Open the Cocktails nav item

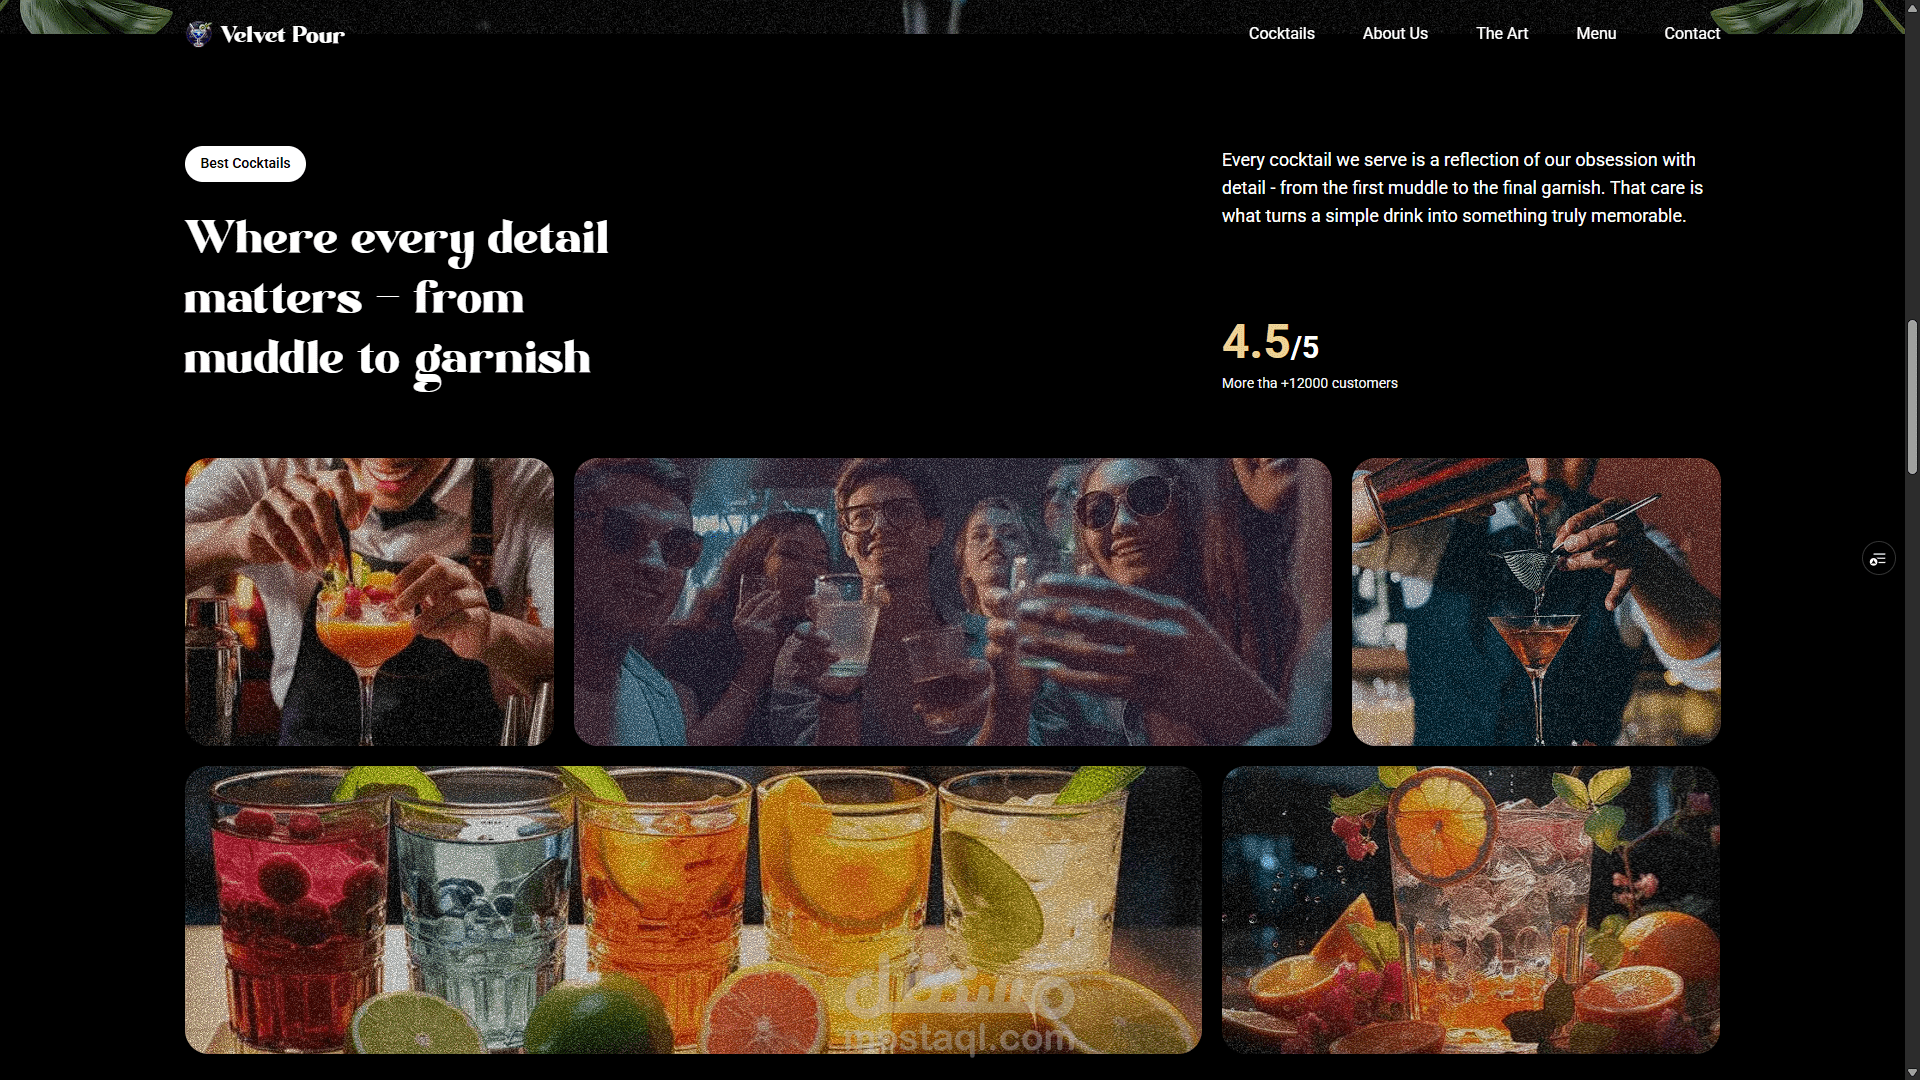pos(1281,34)
